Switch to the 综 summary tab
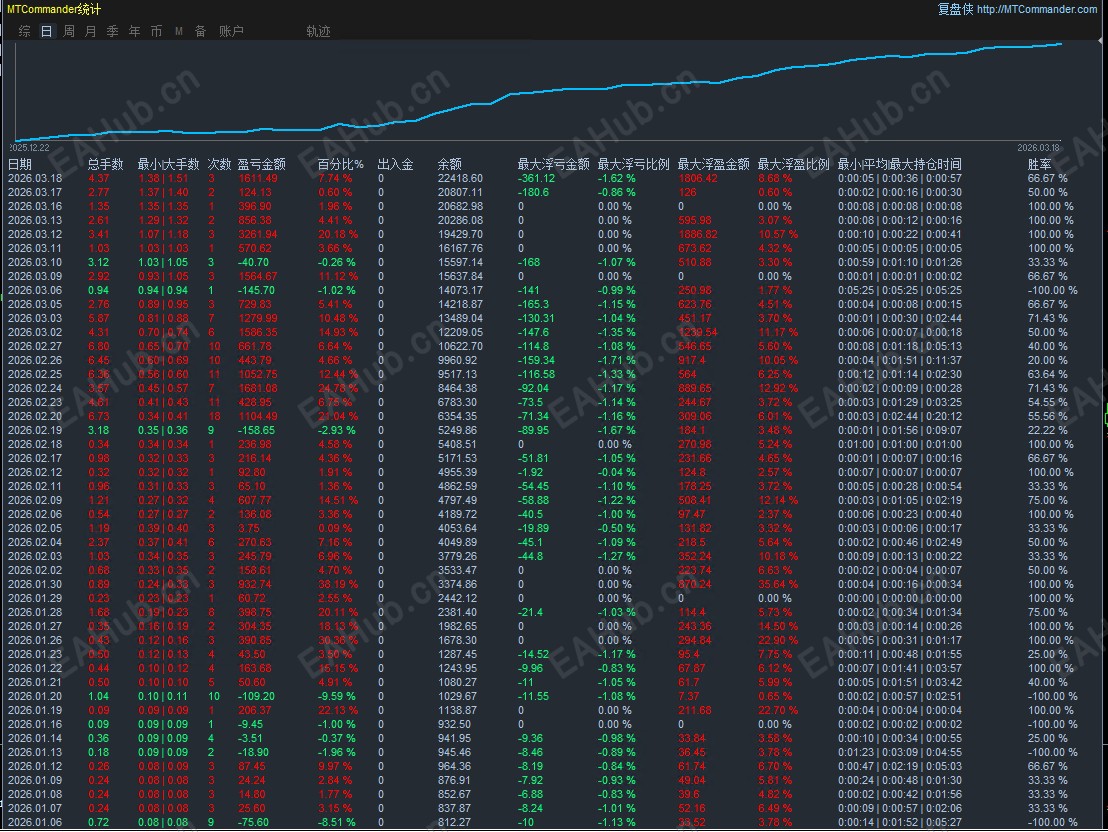 [25, 31]
